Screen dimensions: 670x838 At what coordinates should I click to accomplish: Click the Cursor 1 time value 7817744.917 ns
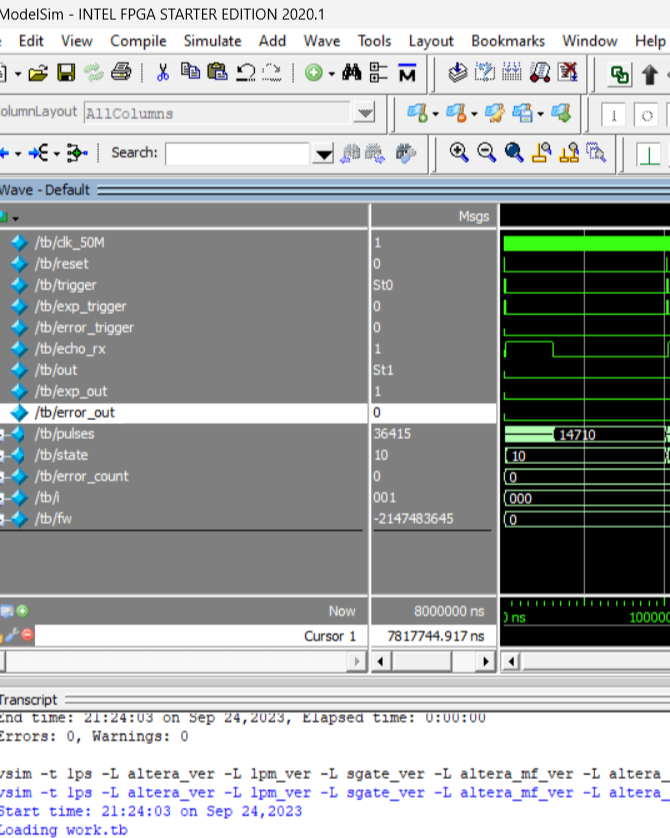pyautogui.click(x=435, y=636)
